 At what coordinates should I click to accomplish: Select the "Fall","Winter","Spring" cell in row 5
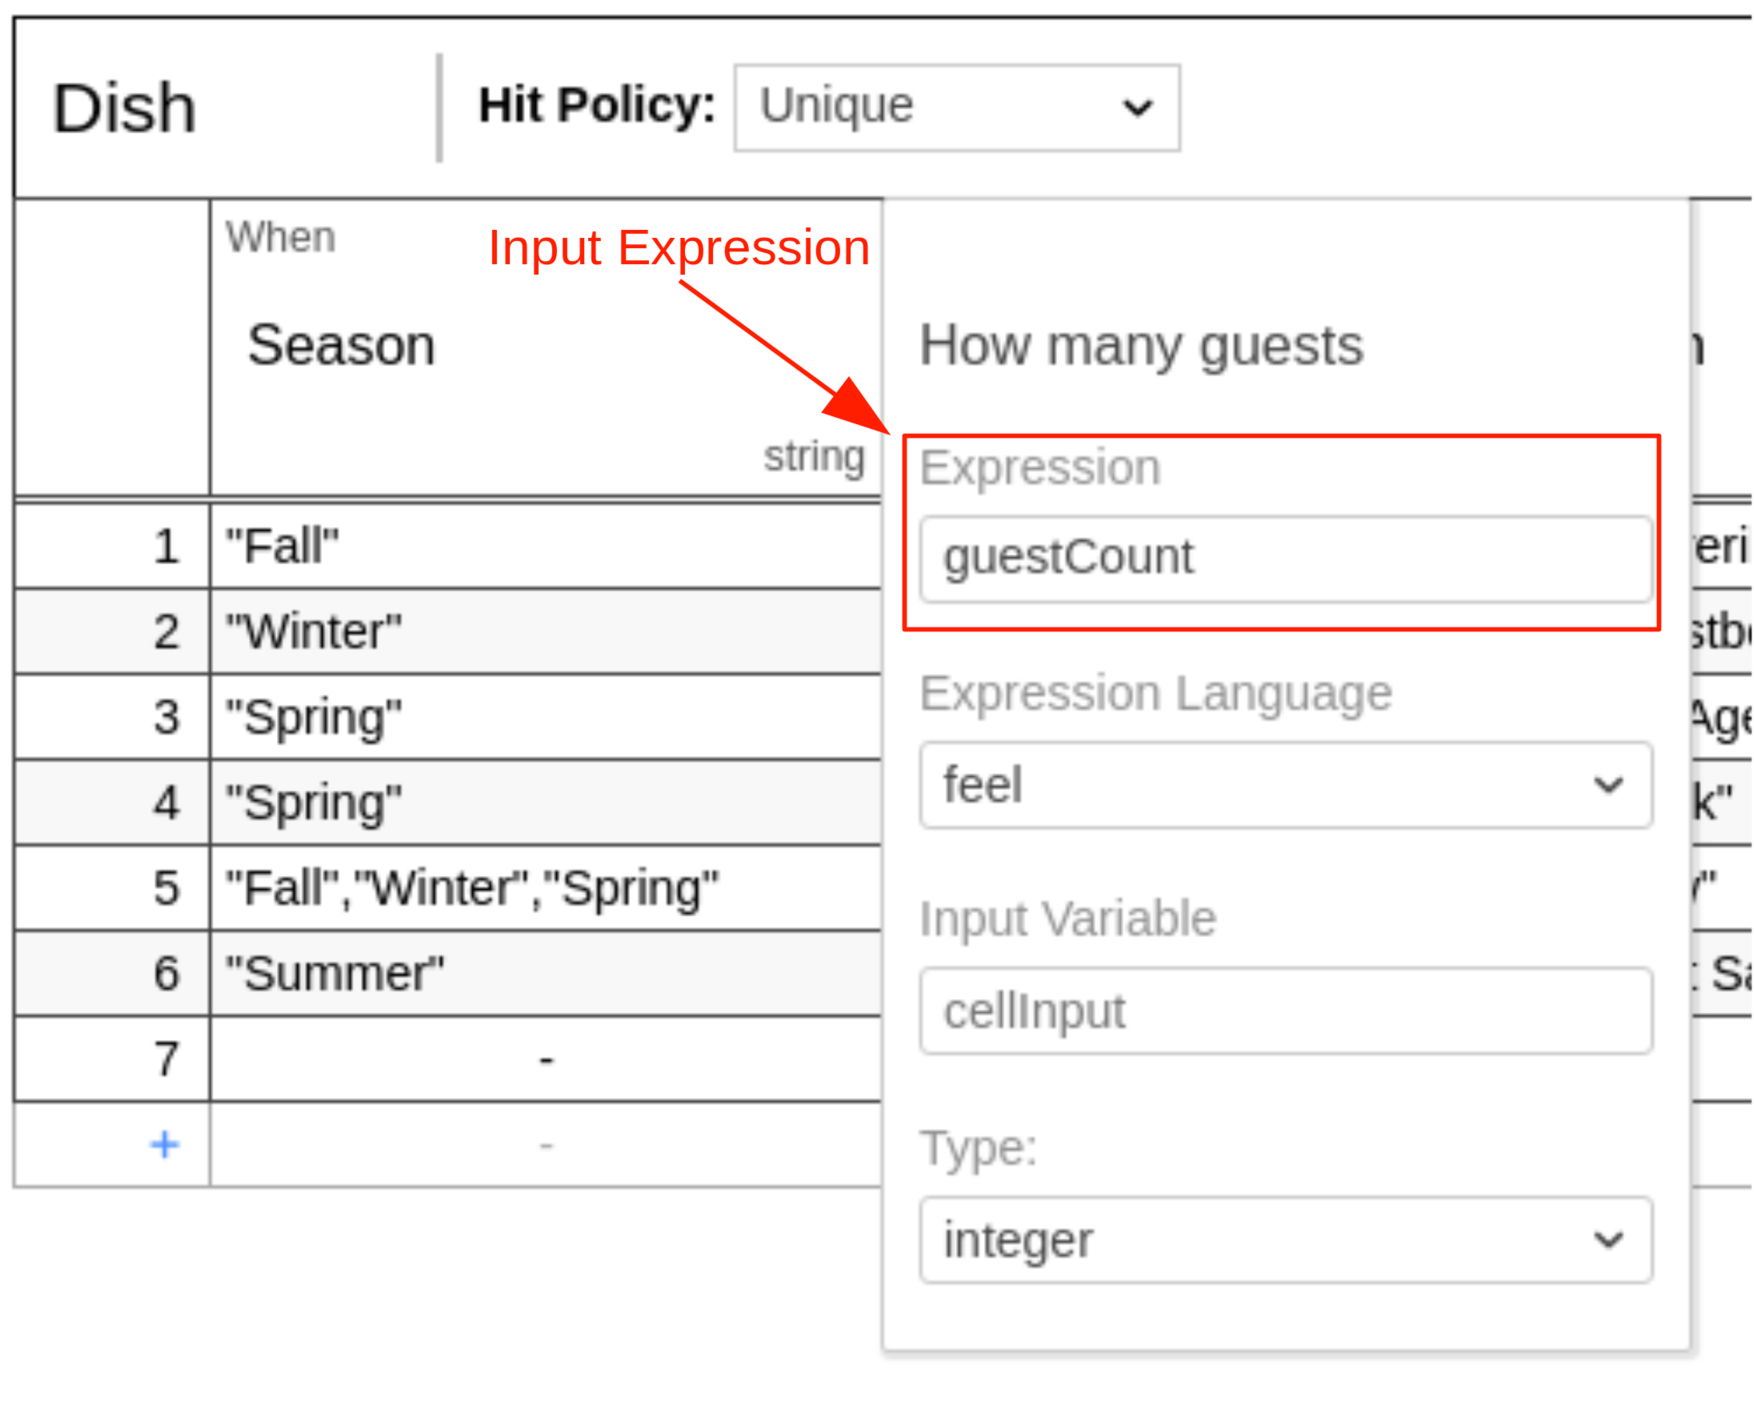point(470,887)
